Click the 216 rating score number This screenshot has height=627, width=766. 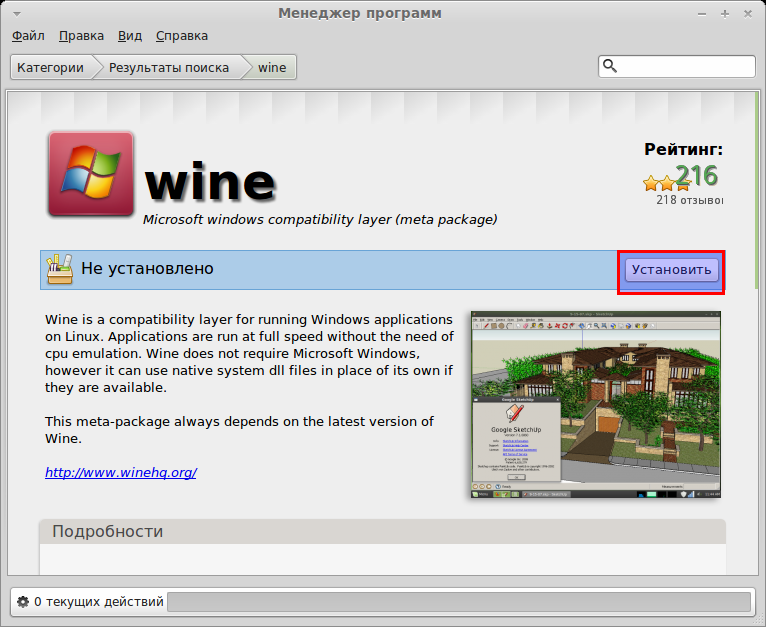click(x=697, y=175)
